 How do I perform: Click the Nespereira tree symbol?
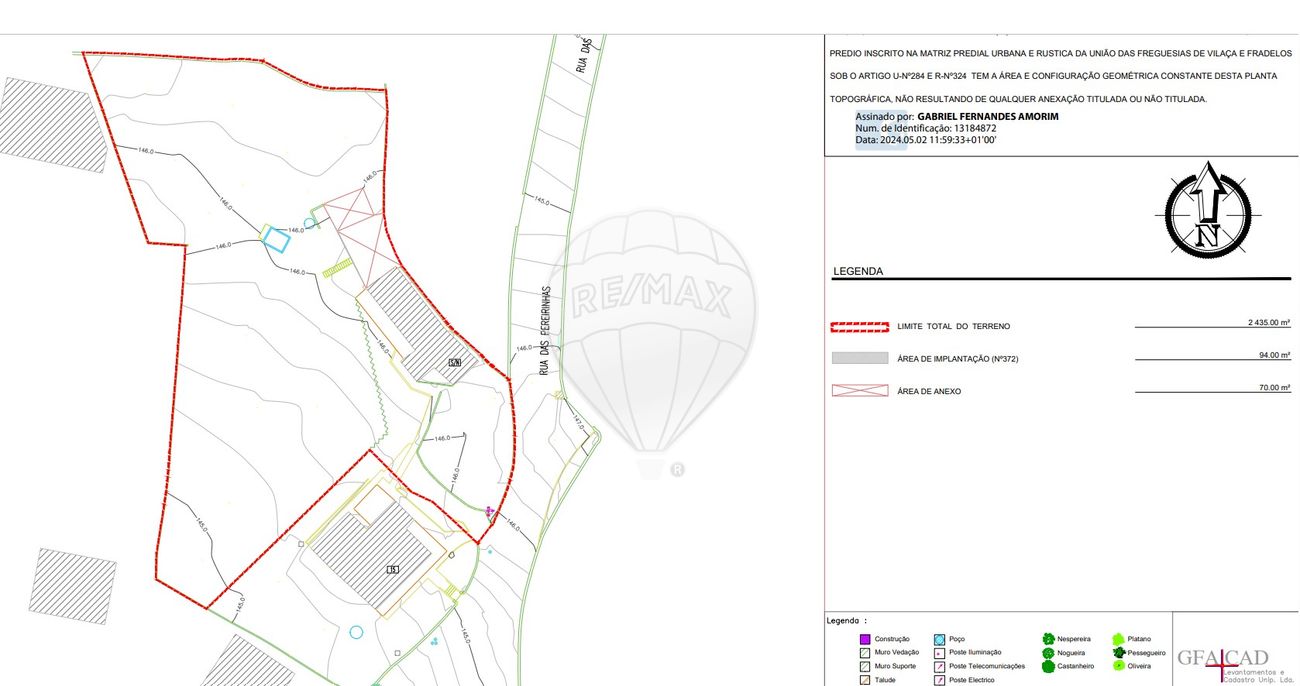point(1048,638)
